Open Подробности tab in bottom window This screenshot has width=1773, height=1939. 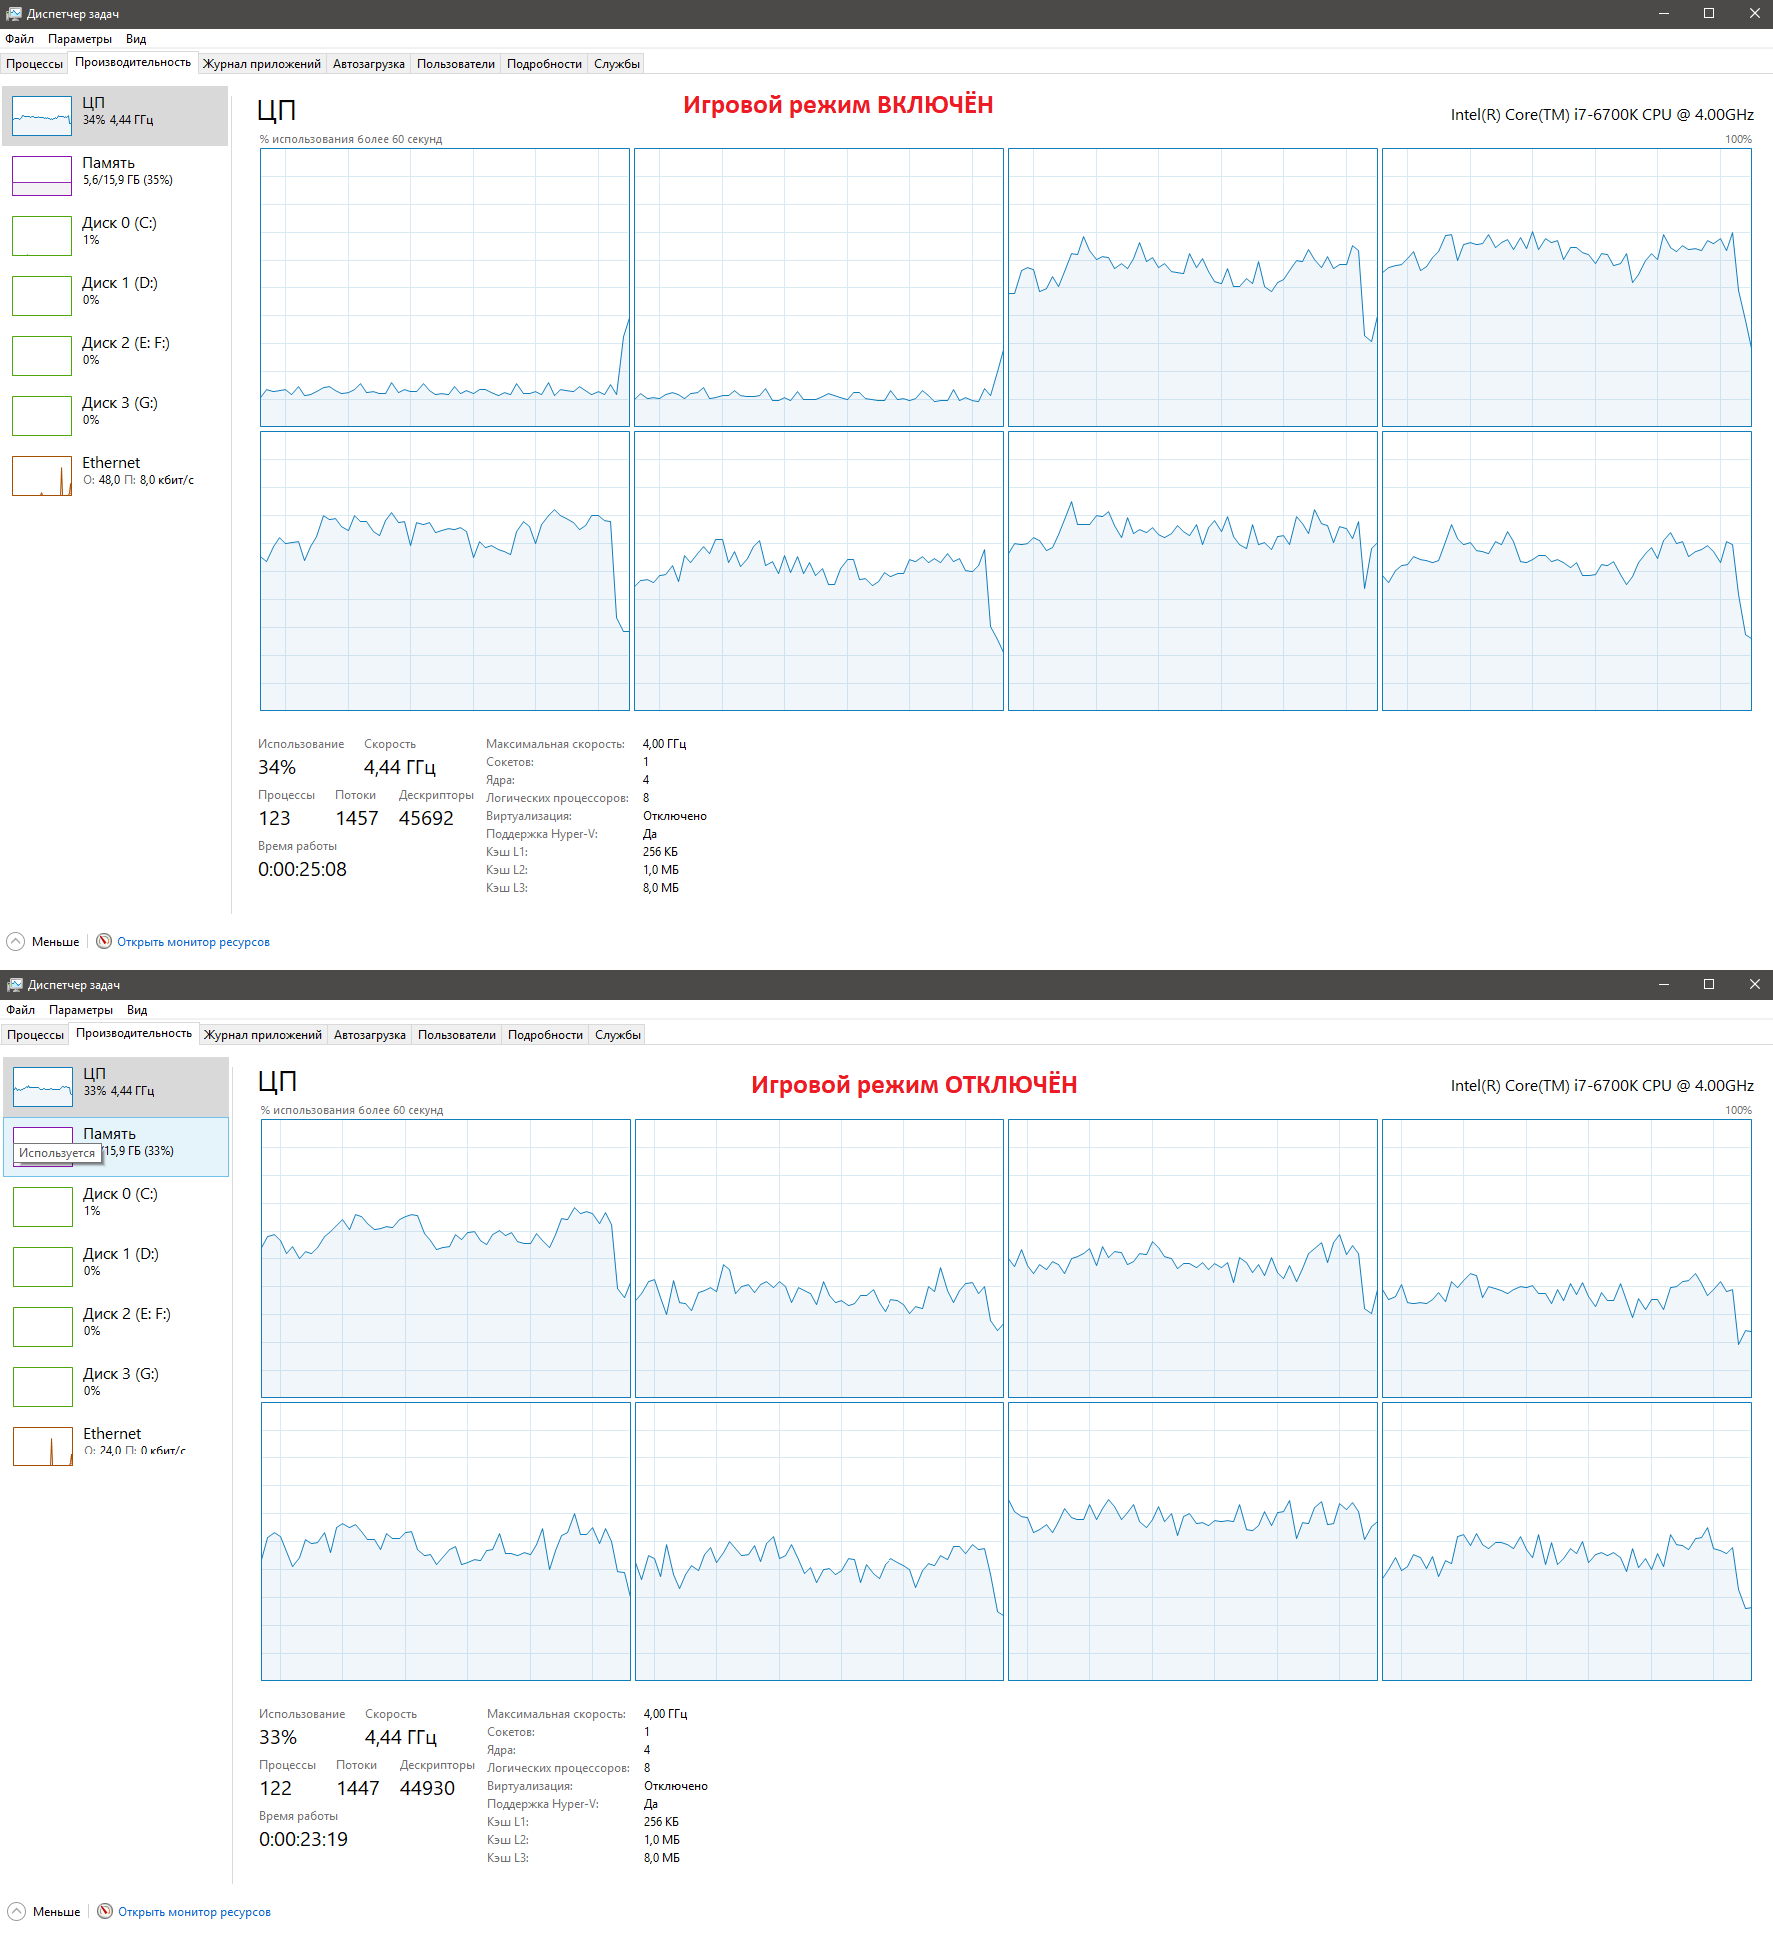(x=545, y=1035)
